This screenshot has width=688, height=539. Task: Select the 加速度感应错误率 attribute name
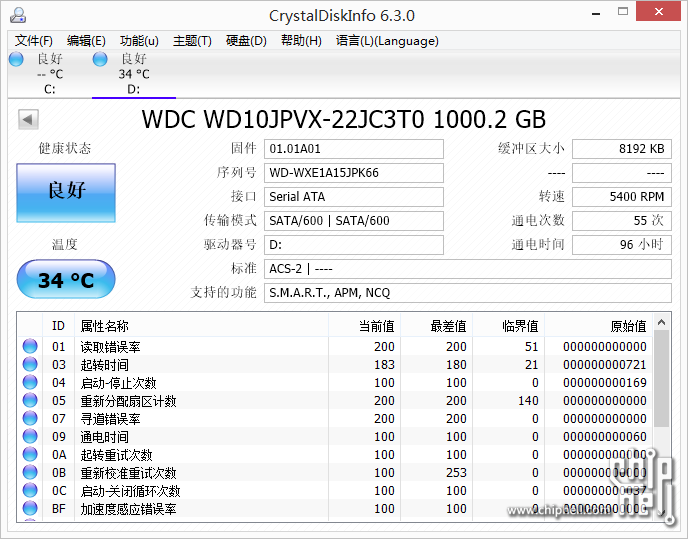pyautogui.click(x=128, y=509)
